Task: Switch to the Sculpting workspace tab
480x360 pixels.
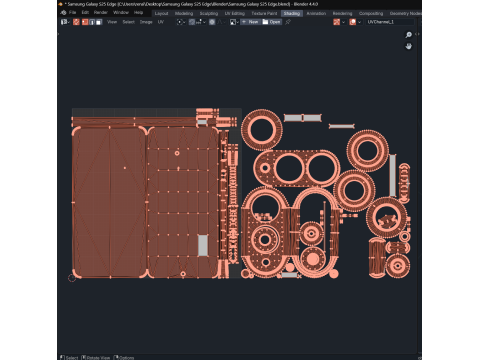Action: coord(209,13)
